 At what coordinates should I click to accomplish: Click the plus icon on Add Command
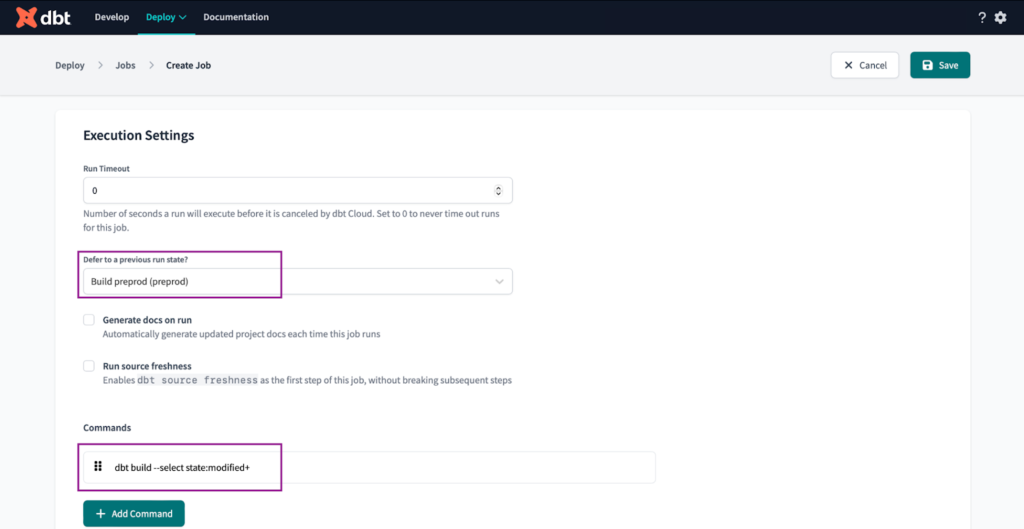(x=101, y=513)
